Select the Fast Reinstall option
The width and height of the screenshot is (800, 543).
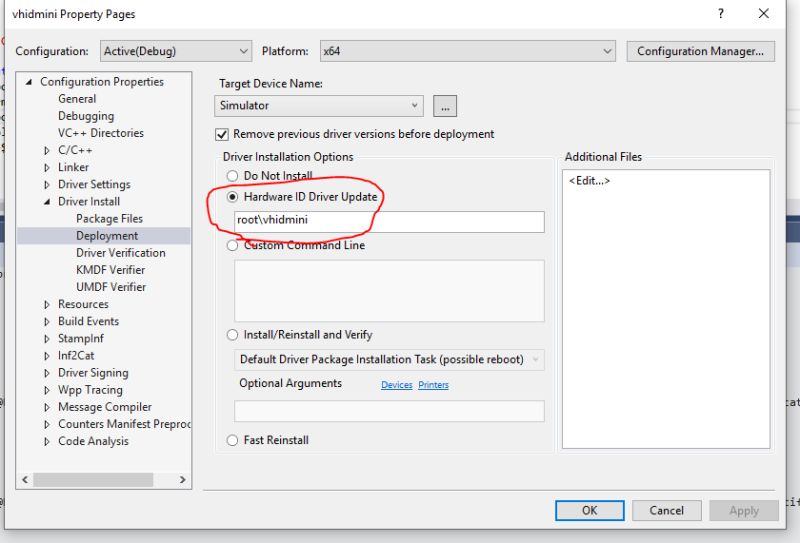click(232, 440)
